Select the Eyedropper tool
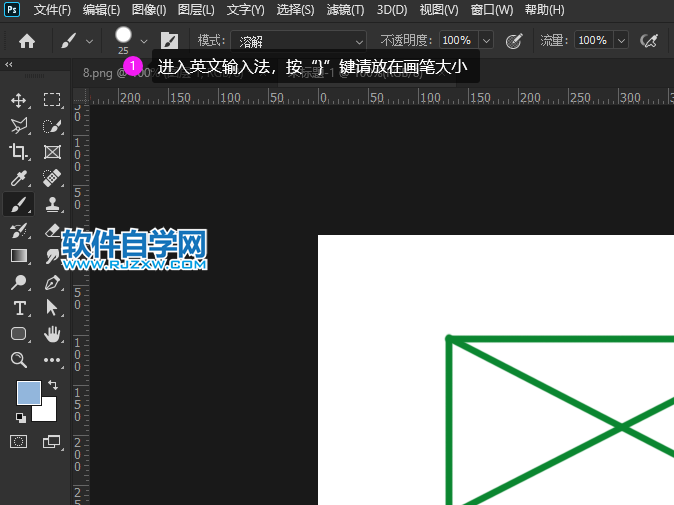The width and height of the screenshot is (674, 505). pyautogui.click(x=18, y=178)
